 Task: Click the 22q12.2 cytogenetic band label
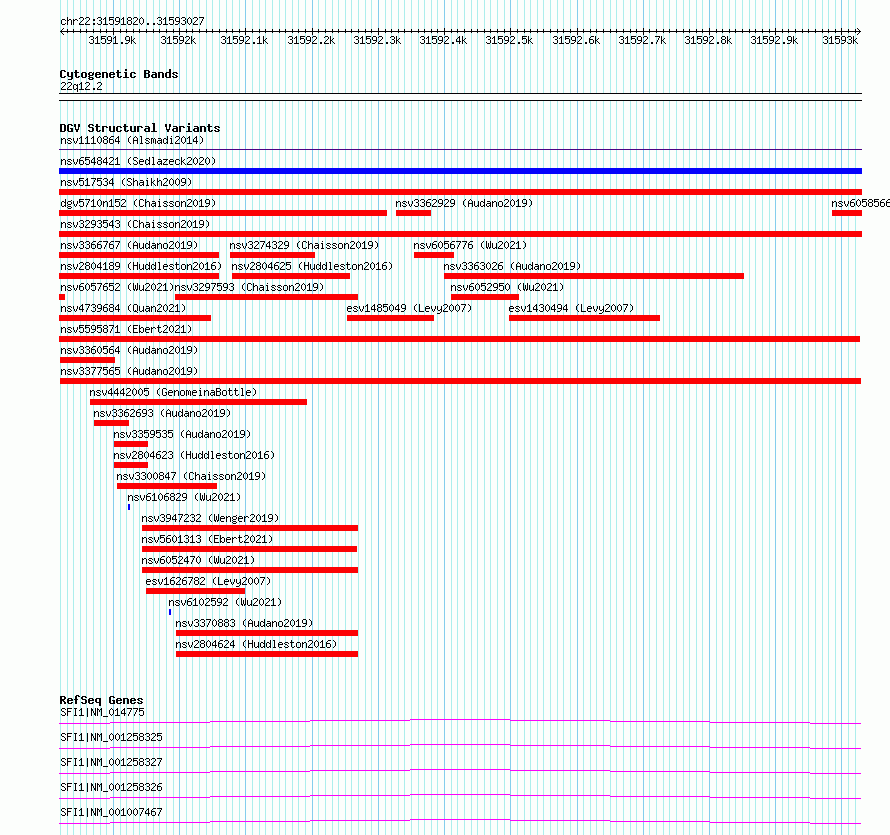81,86
